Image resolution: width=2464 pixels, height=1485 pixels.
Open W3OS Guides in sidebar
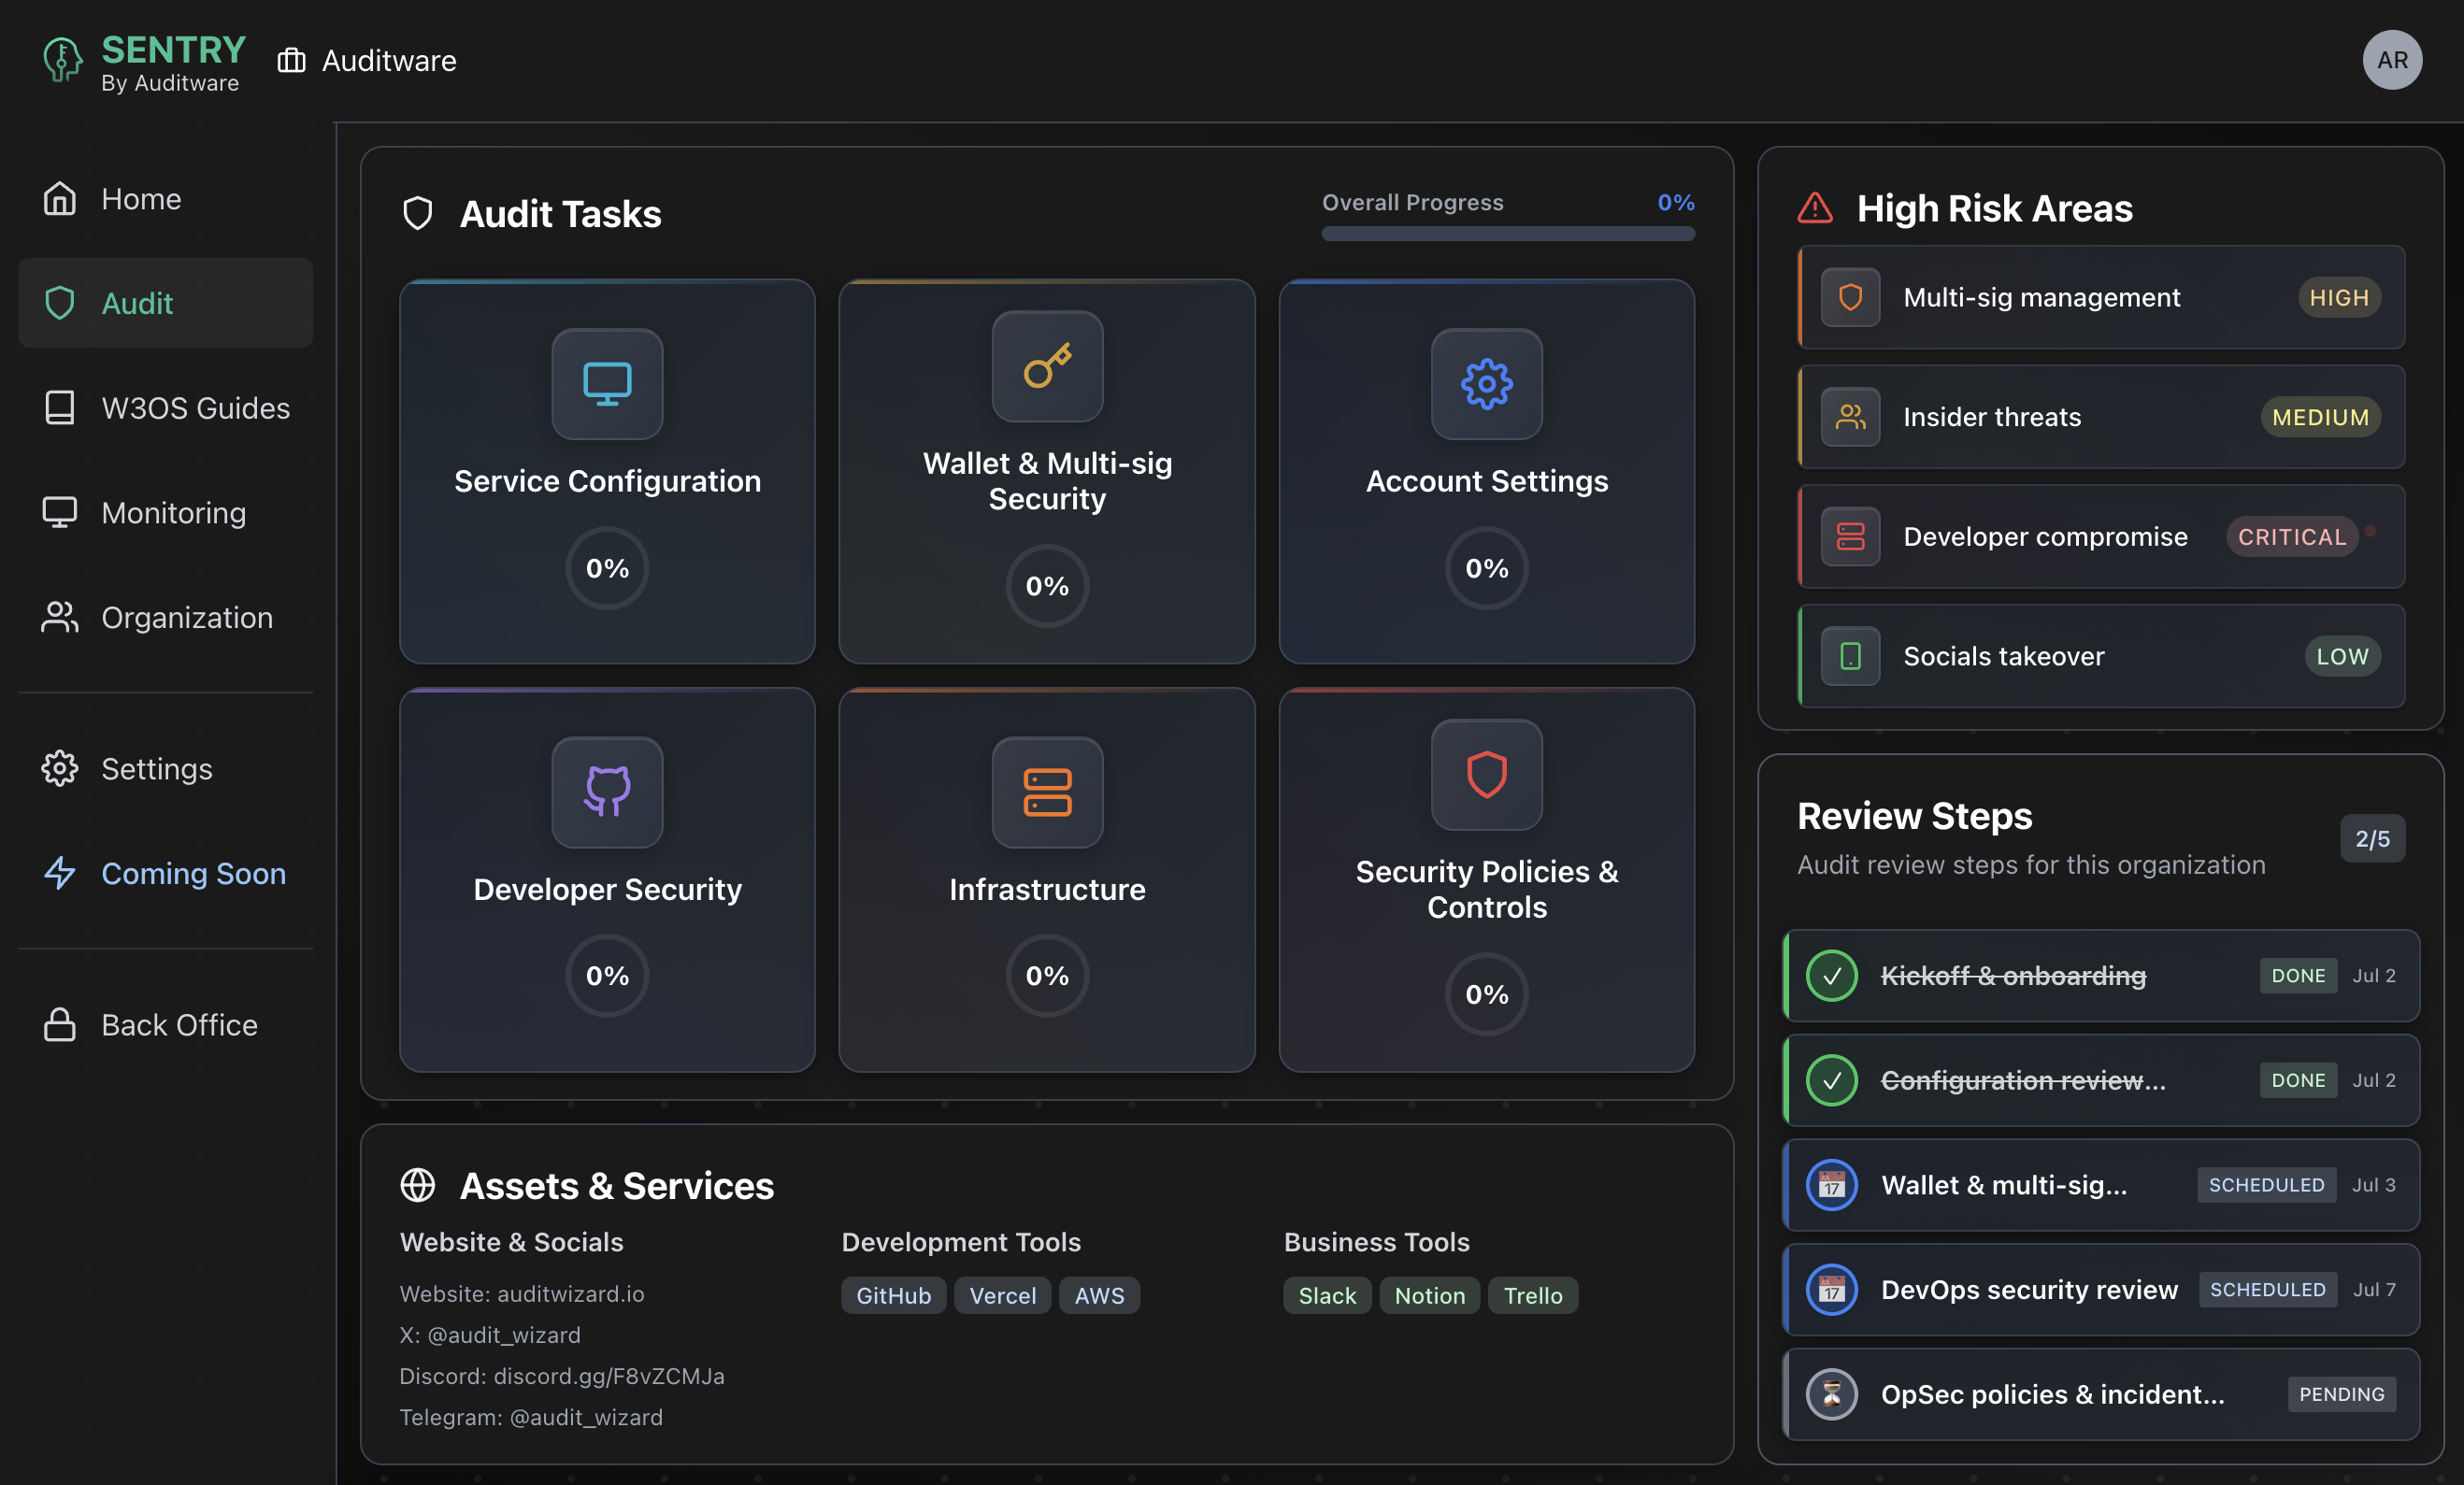click(166, 408)
